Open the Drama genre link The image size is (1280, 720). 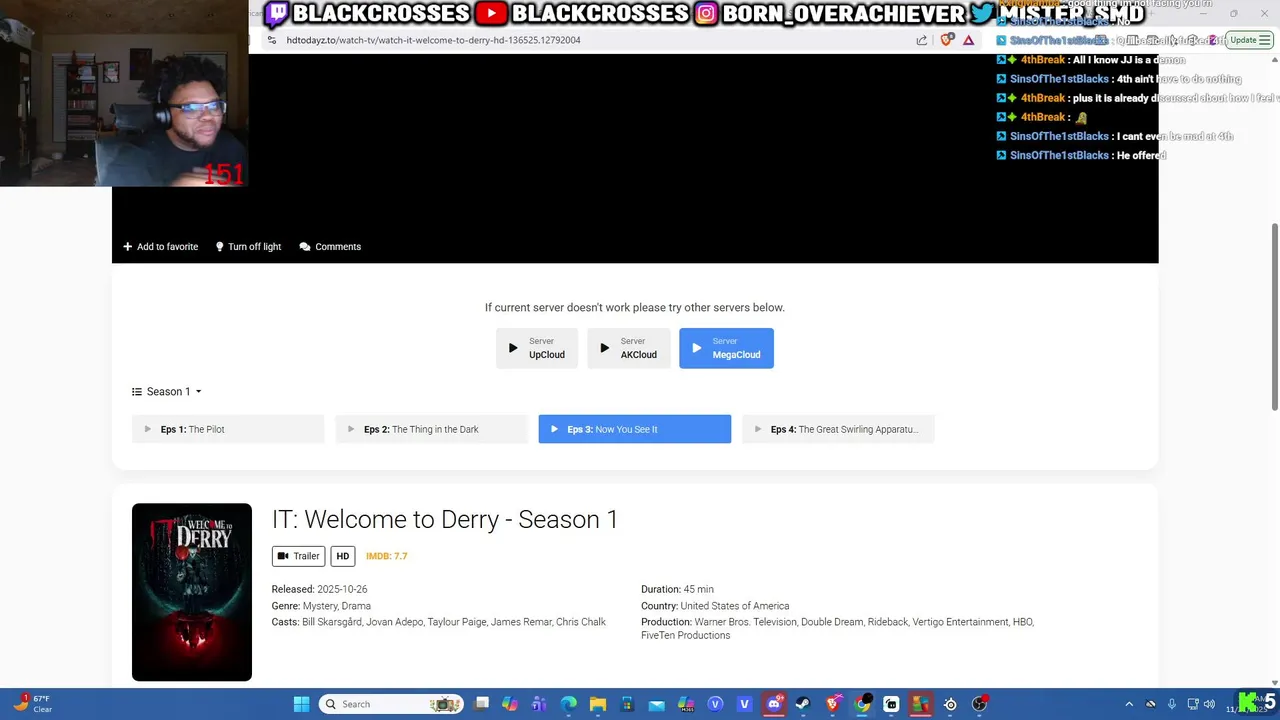(x=356, y=606)
